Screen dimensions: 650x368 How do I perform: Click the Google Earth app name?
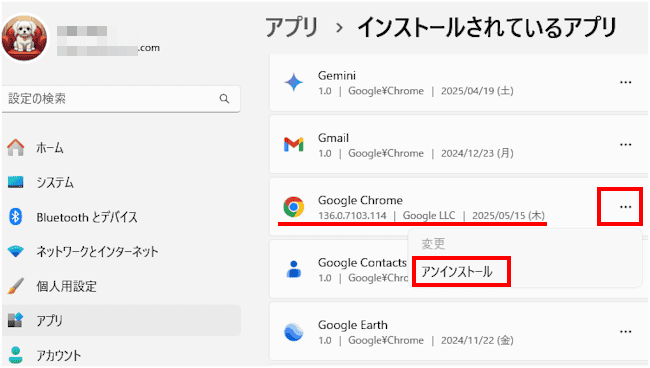(353, 325)
